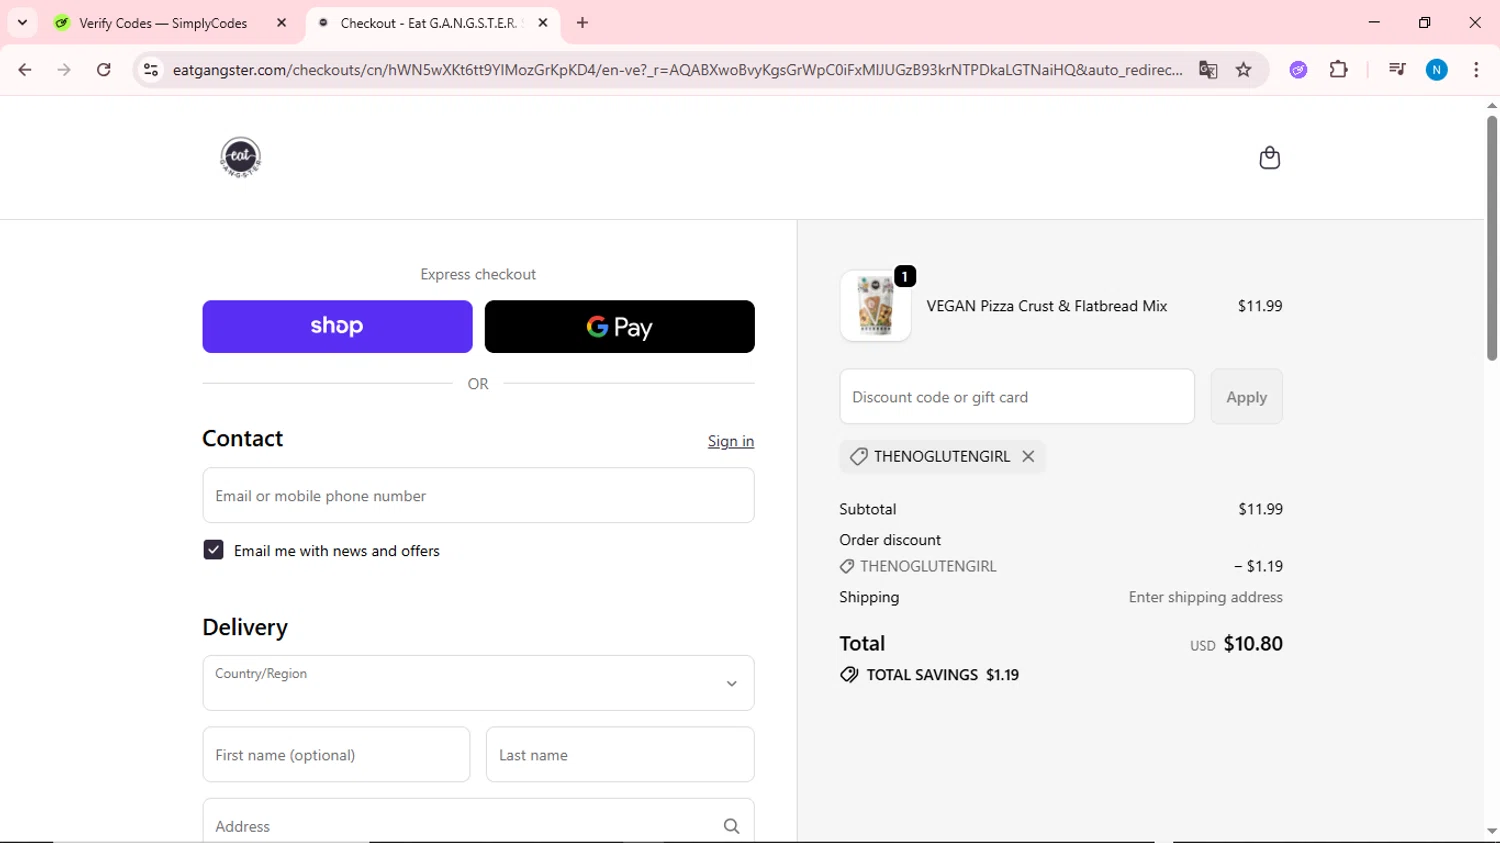Click the VEGAN Pizza Crust product thumbnail

[876, 306]
